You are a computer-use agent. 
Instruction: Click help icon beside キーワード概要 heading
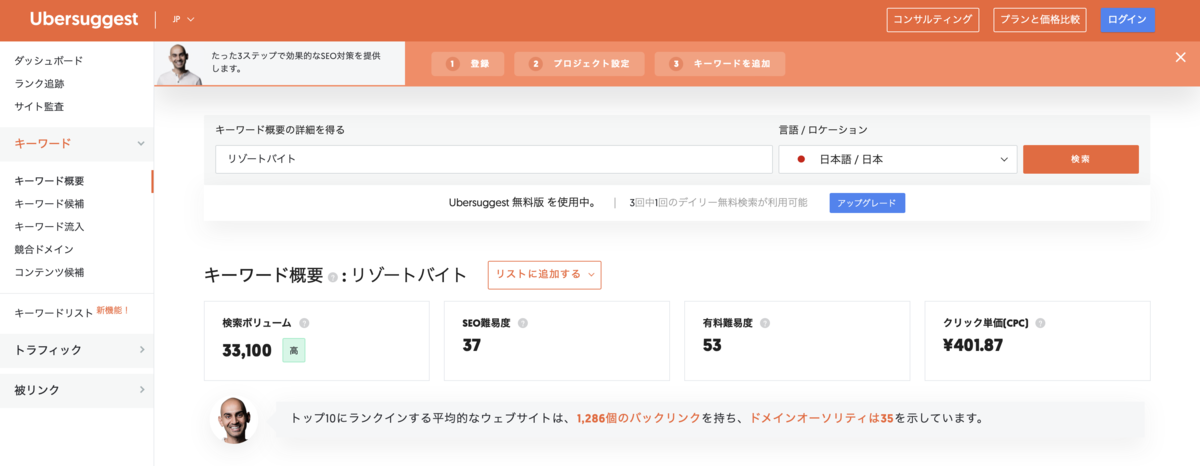tap(332, 277)
